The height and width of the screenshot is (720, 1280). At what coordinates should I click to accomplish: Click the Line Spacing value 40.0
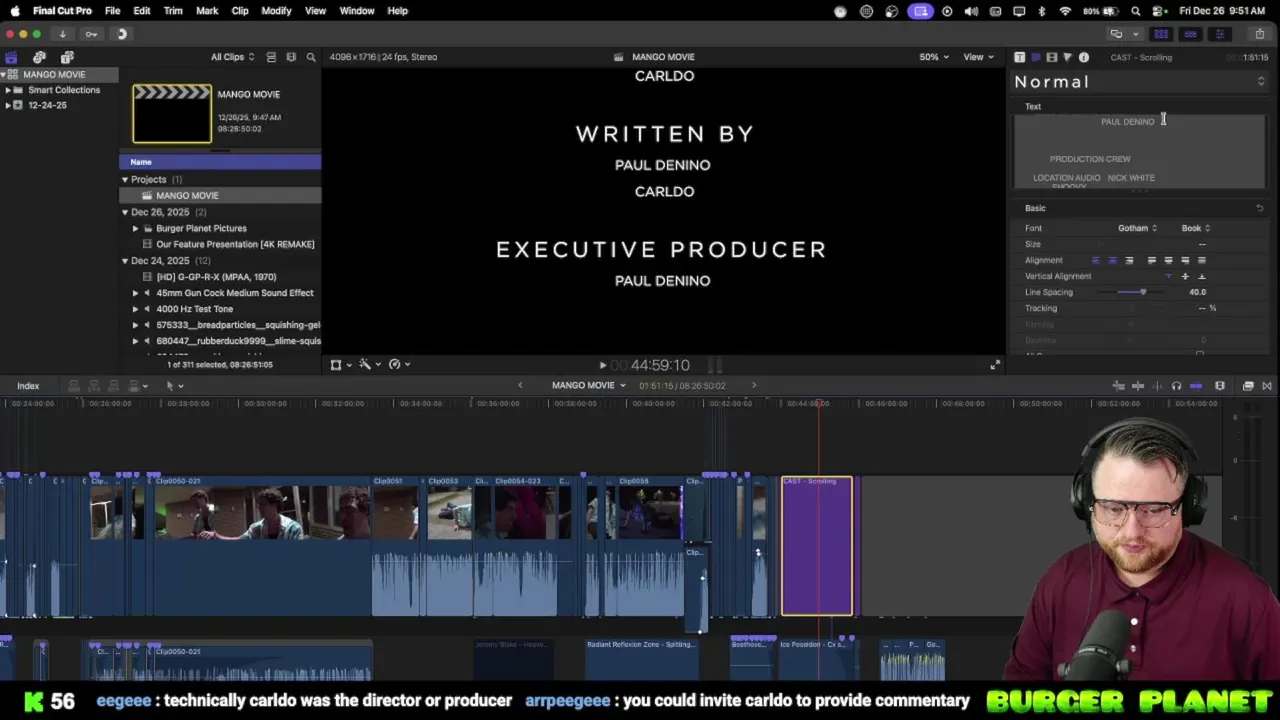pos(1197,292)
